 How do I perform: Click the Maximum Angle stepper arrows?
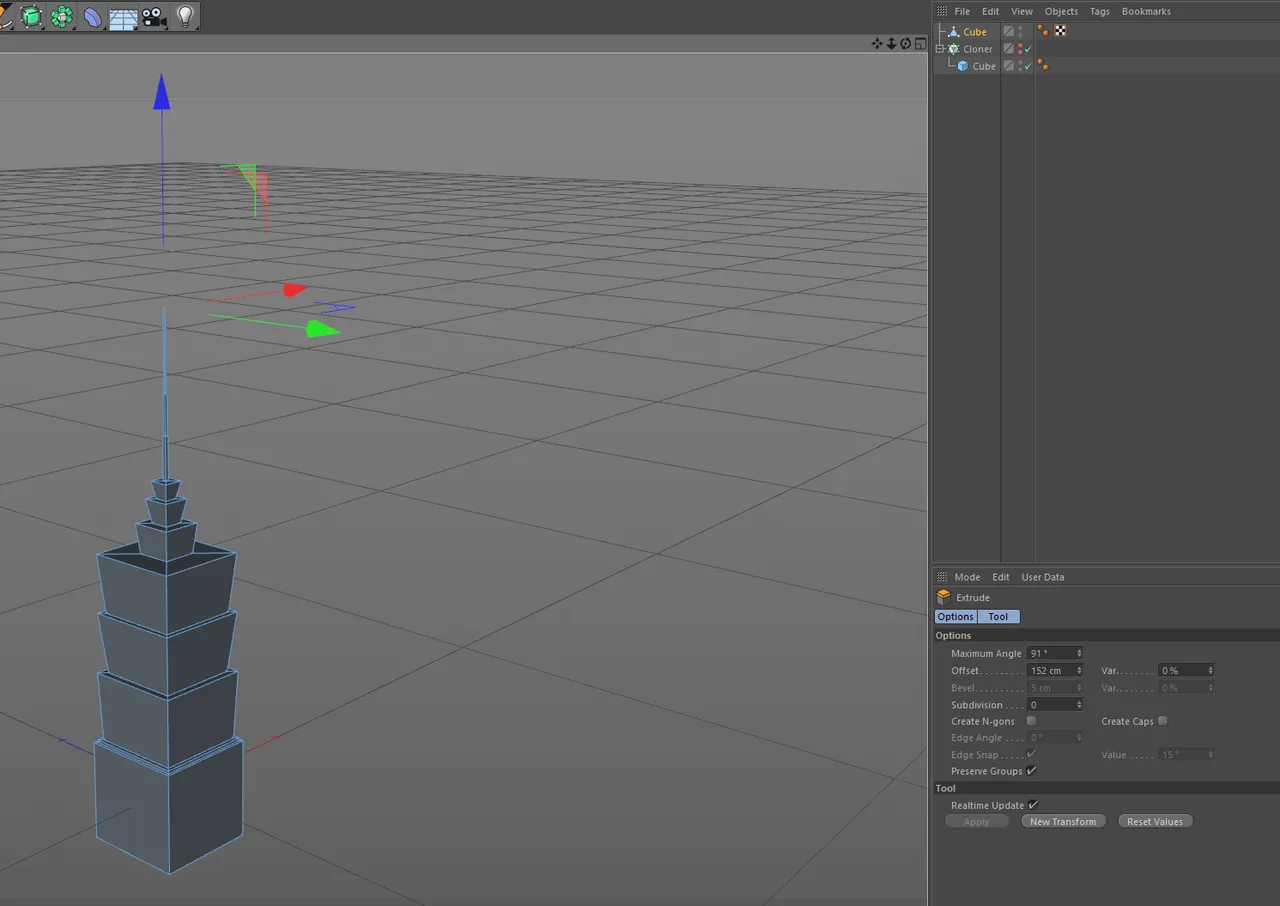(x=1079, y=653)
